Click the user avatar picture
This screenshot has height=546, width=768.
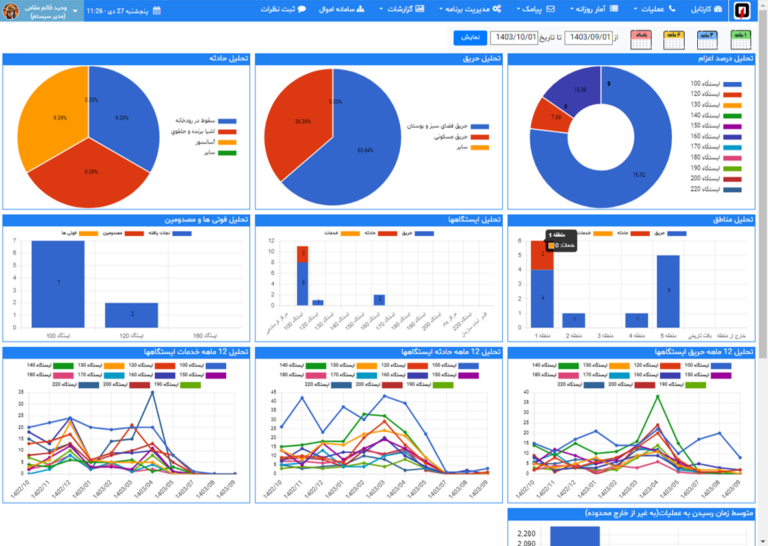tap(11, 10)
